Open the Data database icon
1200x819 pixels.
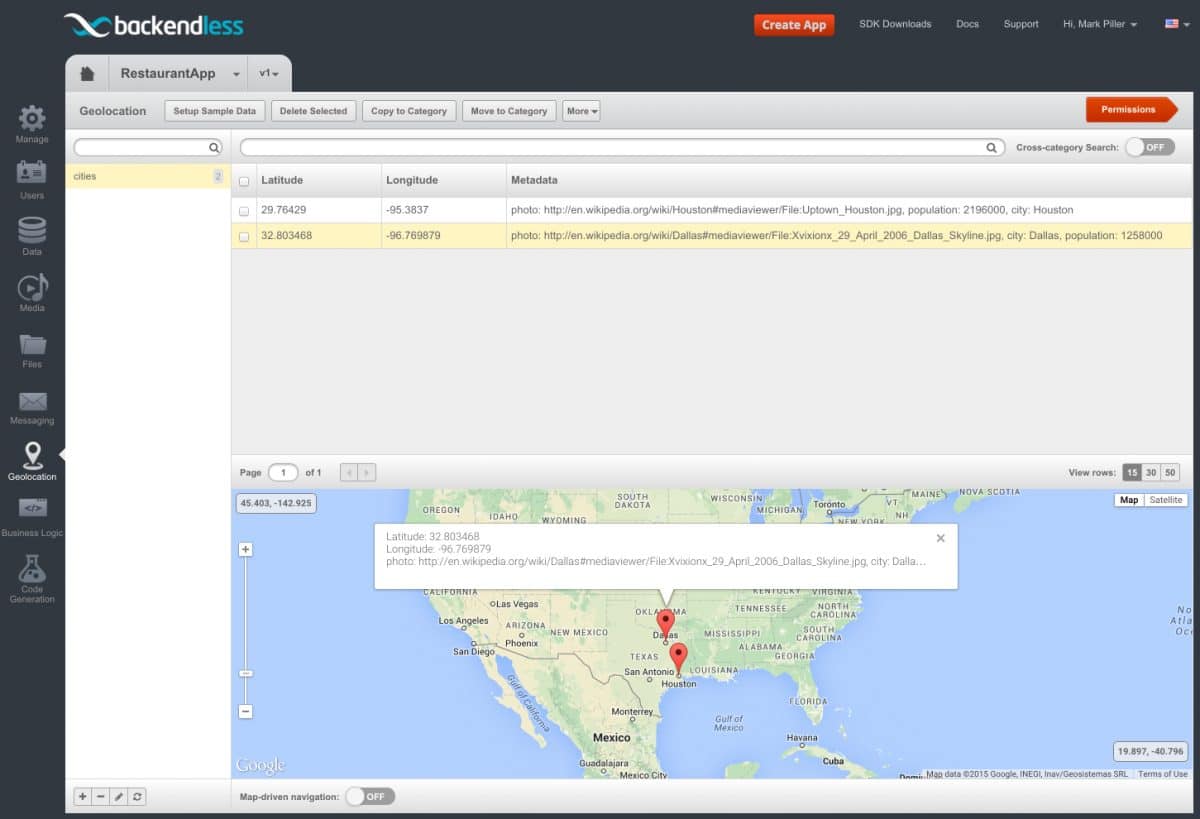(x=32, y=230)
